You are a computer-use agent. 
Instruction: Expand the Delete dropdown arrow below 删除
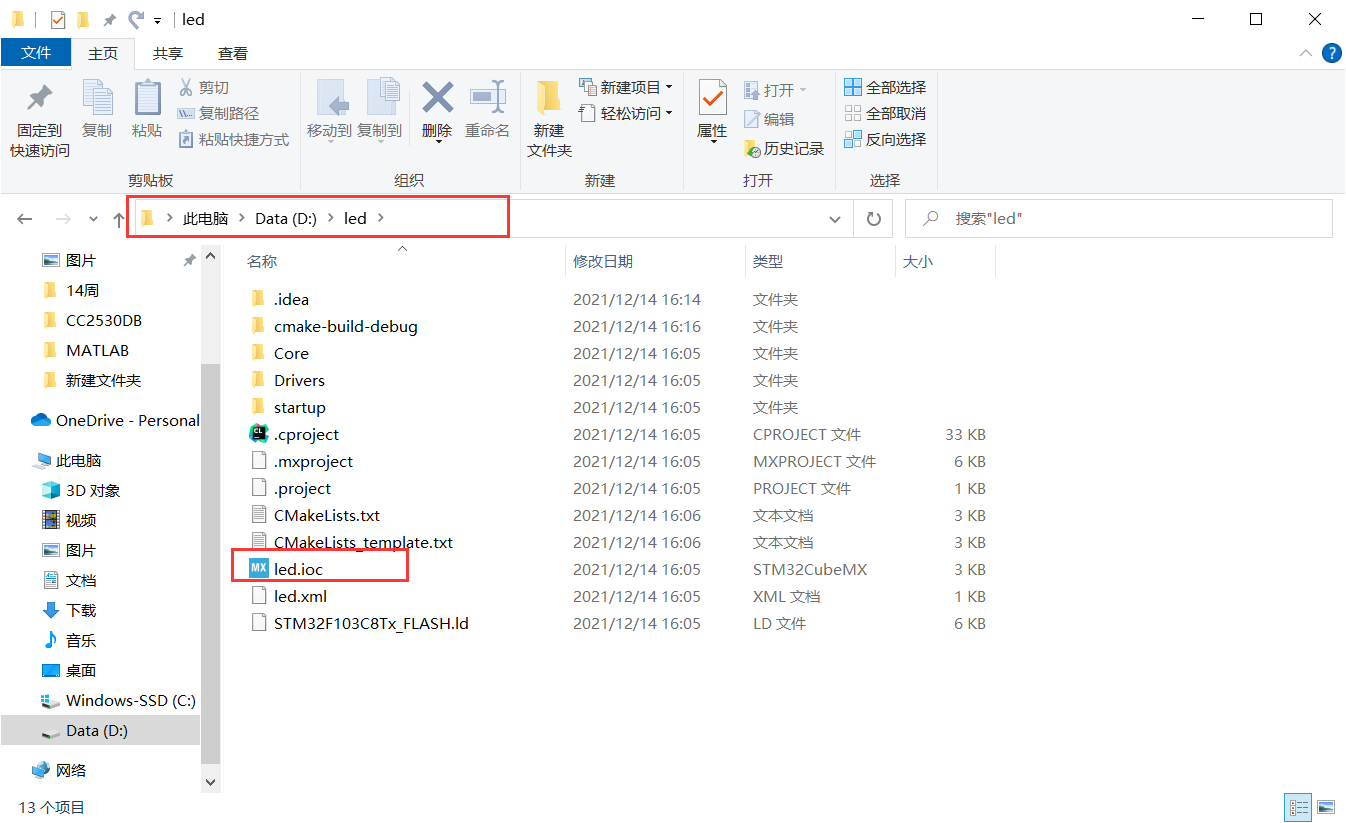[438, 142]
